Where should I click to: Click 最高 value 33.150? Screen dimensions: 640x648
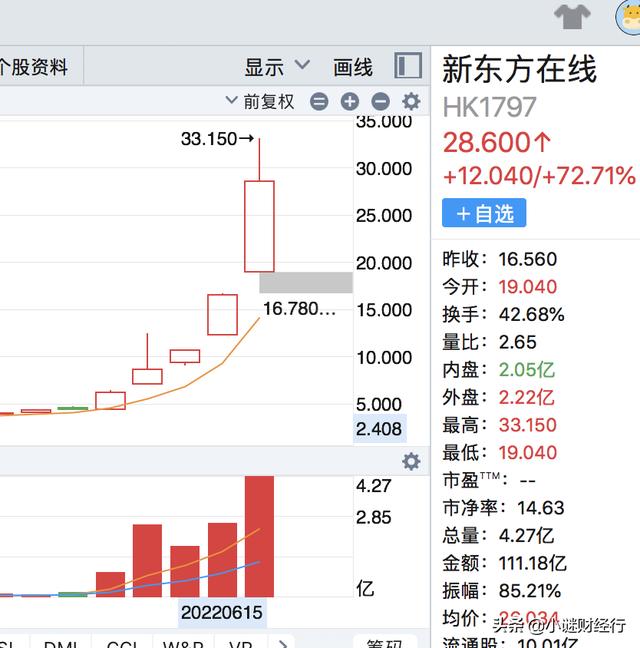point(528,425)
